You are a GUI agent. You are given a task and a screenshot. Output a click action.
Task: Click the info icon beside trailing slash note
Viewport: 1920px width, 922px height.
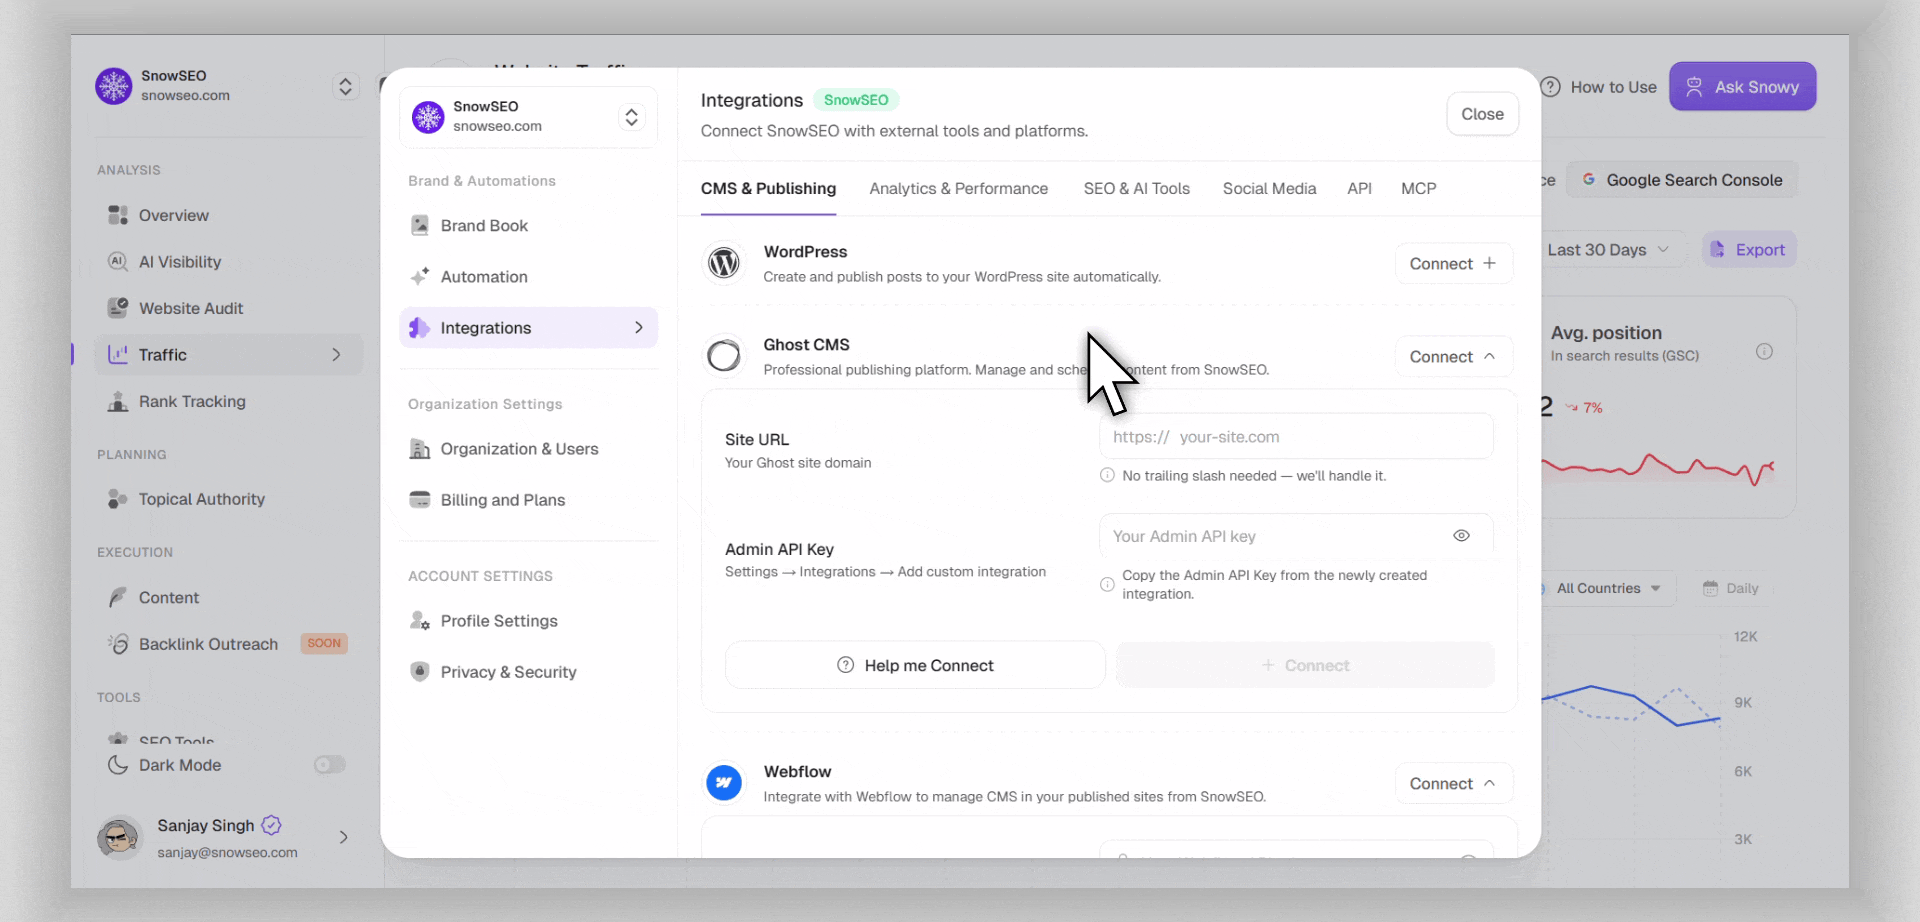click(1107, 475)
